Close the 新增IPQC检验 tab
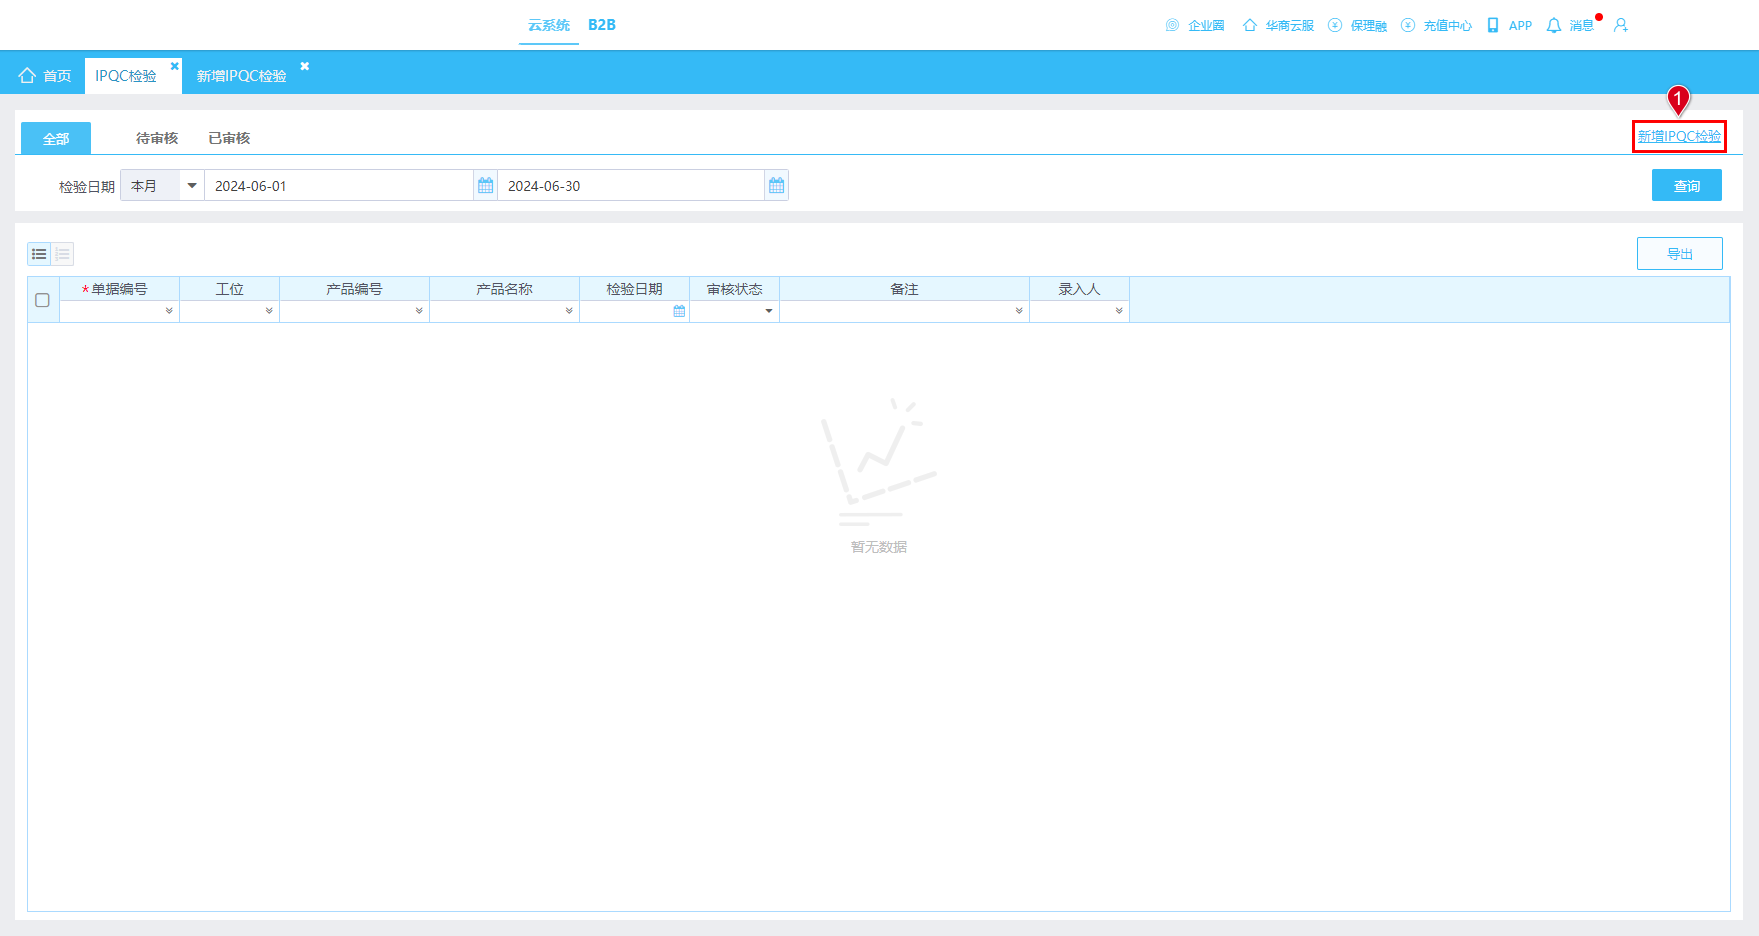Screen dimensions: 1759x936 pos(305,66)
